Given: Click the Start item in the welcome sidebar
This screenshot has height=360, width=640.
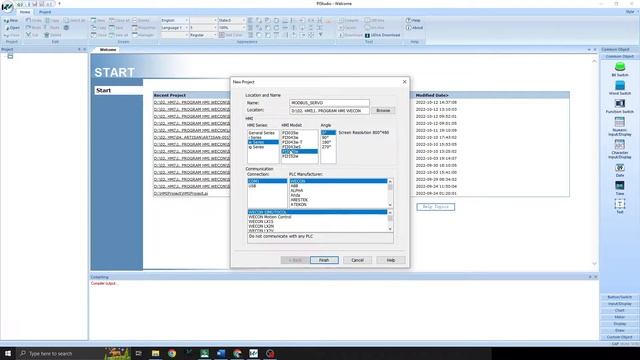Looking at the screenshot, I should pyautogui.click(x=118, y=90).
